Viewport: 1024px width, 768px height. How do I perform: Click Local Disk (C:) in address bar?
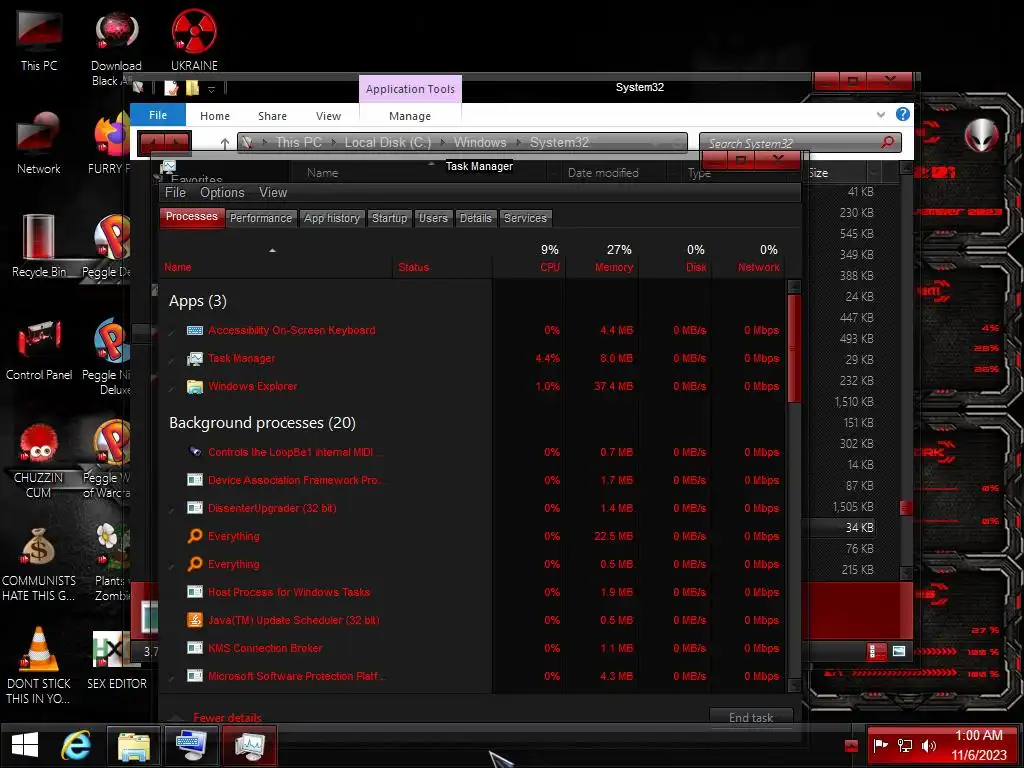[387, 142]
